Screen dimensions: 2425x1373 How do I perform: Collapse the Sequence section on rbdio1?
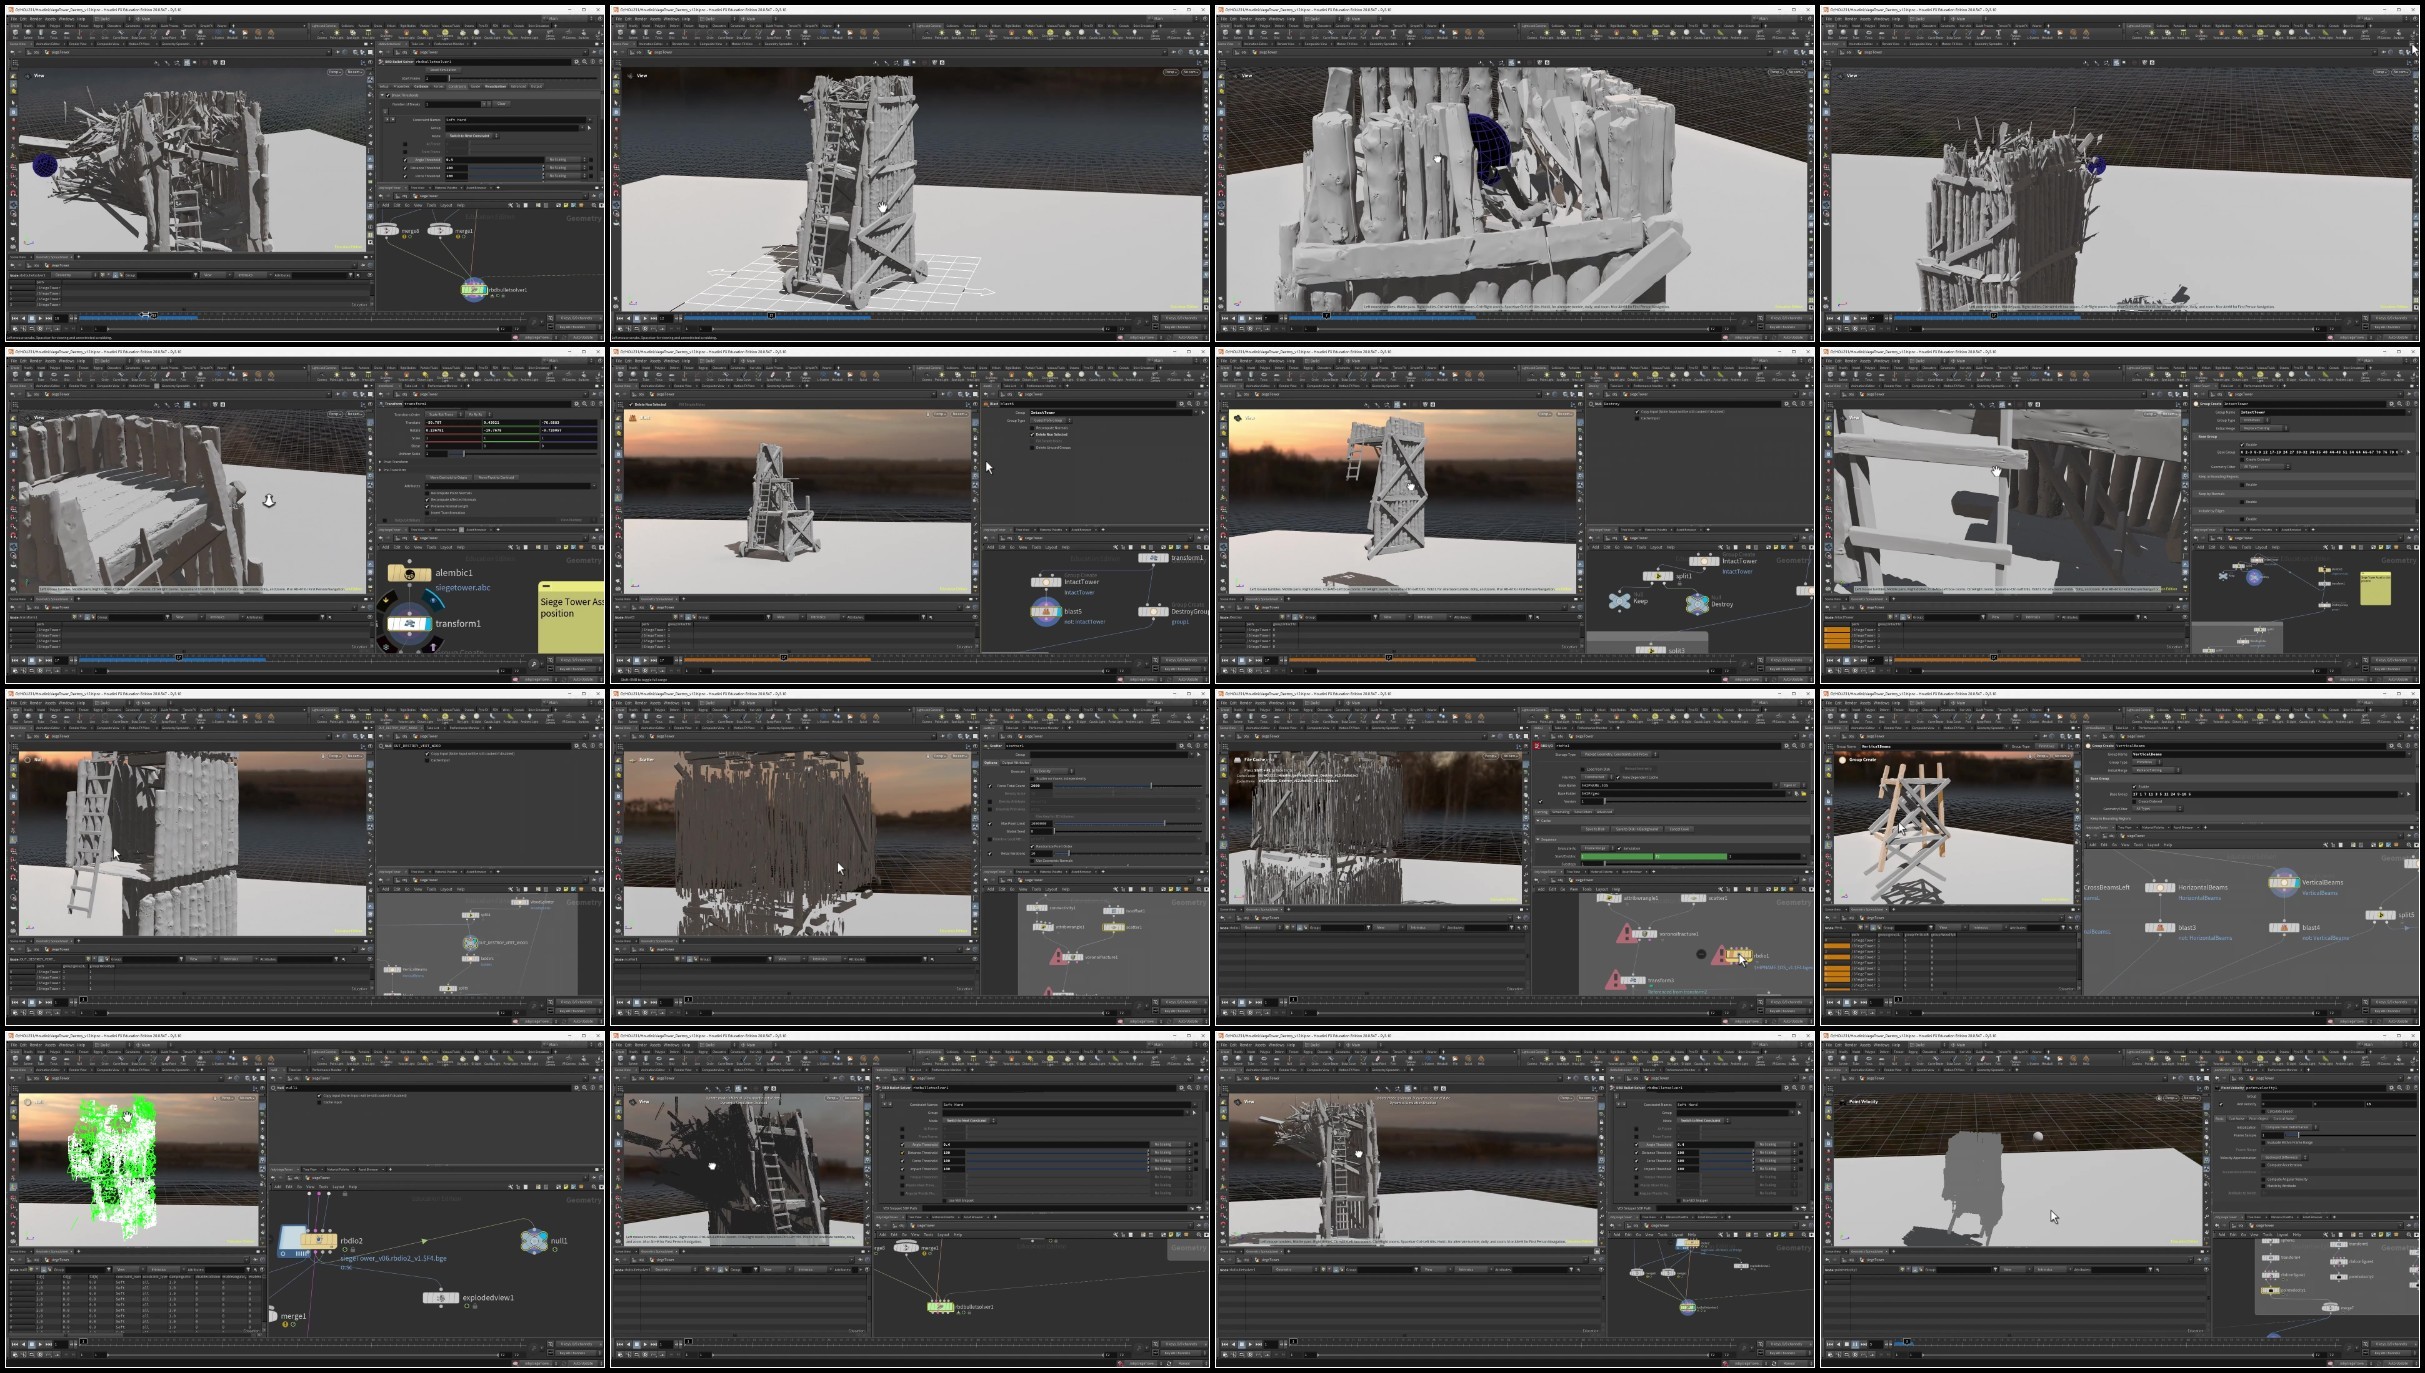coord(1538,840)
